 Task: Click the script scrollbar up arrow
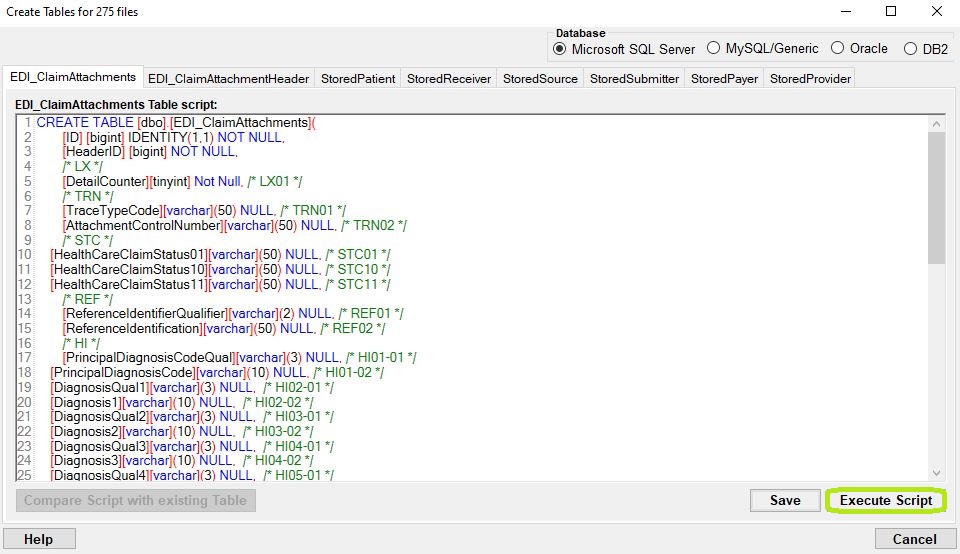[x=936, y=124]
